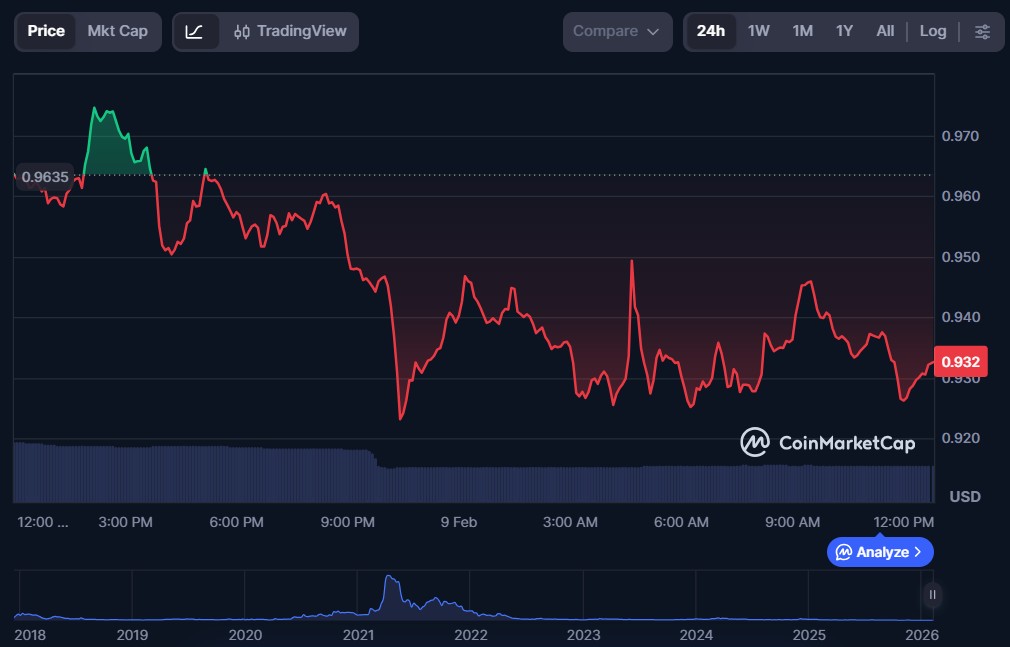The image size is (1010, 647).
Task: Click the Analyze button sparkle icon
Action: 844,552
